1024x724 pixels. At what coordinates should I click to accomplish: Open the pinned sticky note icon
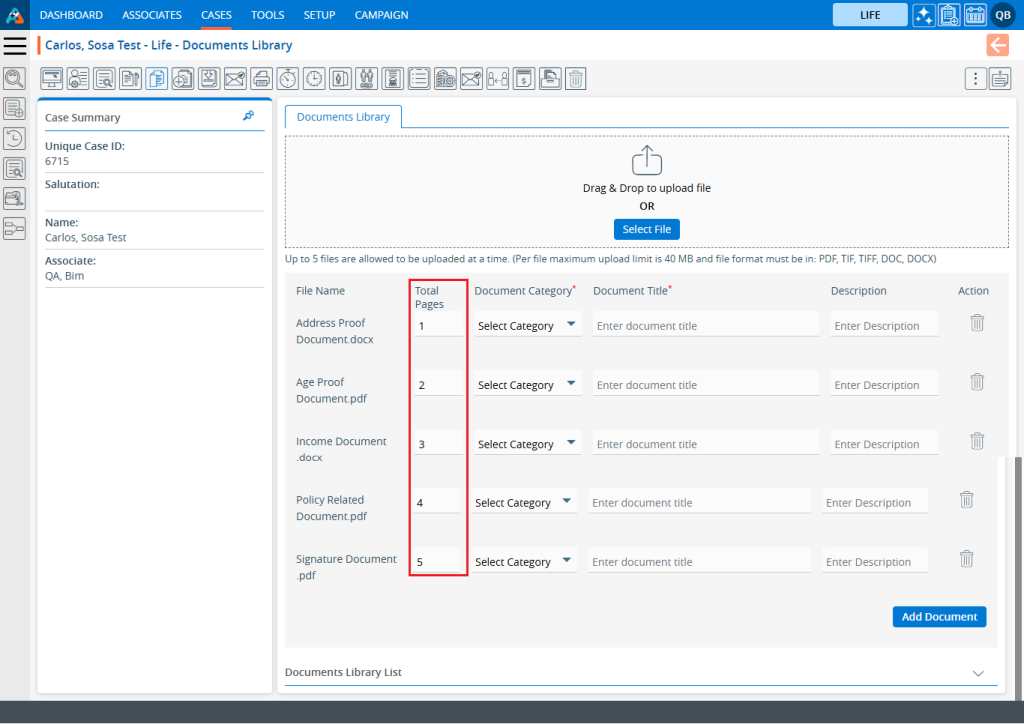click(1000, 79)
